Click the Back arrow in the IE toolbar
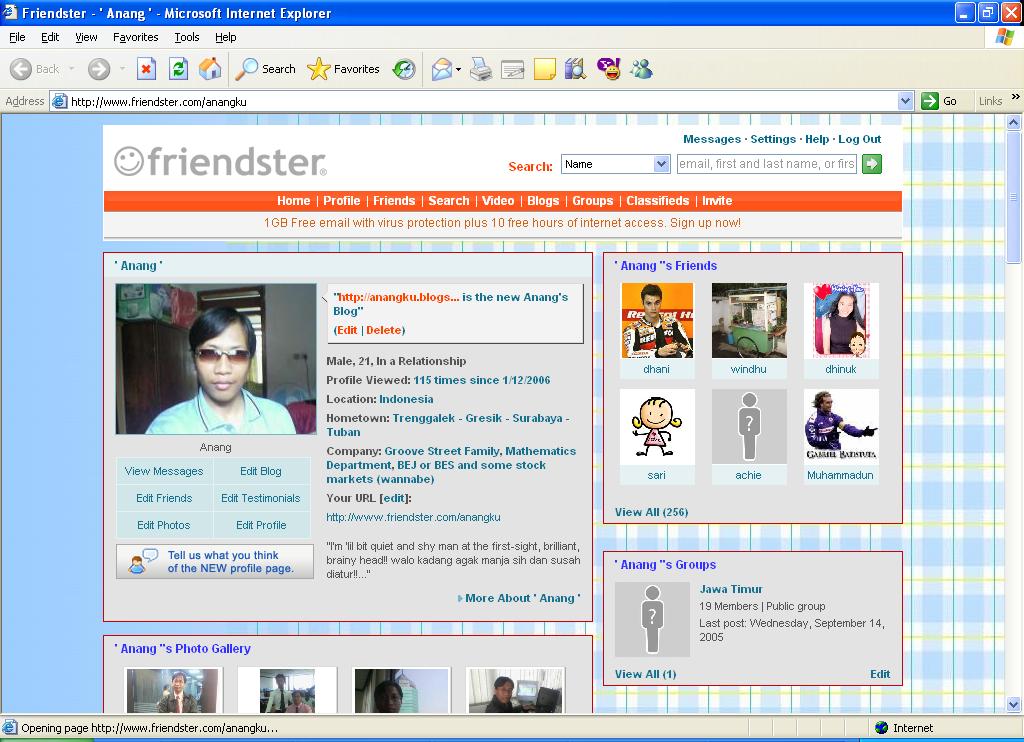 pos(21,69)
